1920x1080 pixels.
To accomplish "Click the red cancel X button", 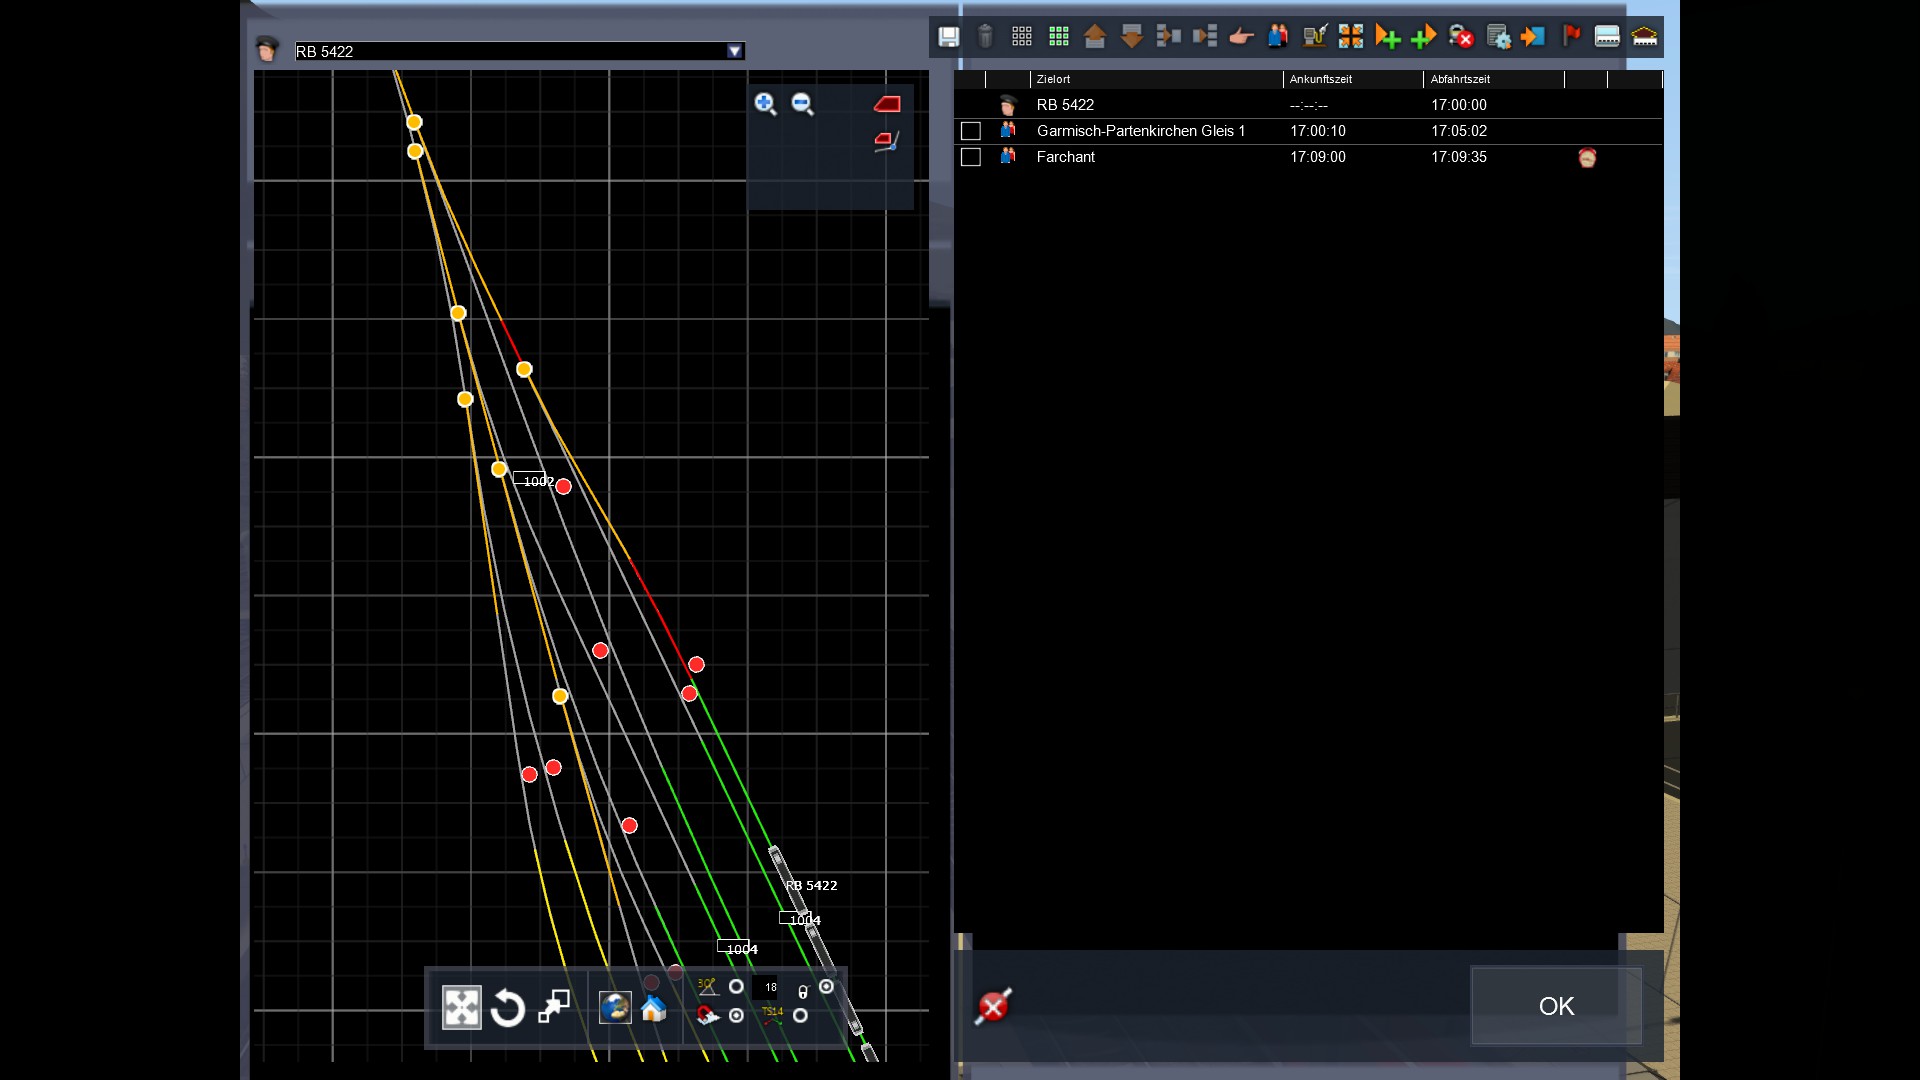I will pos(993,1006).
